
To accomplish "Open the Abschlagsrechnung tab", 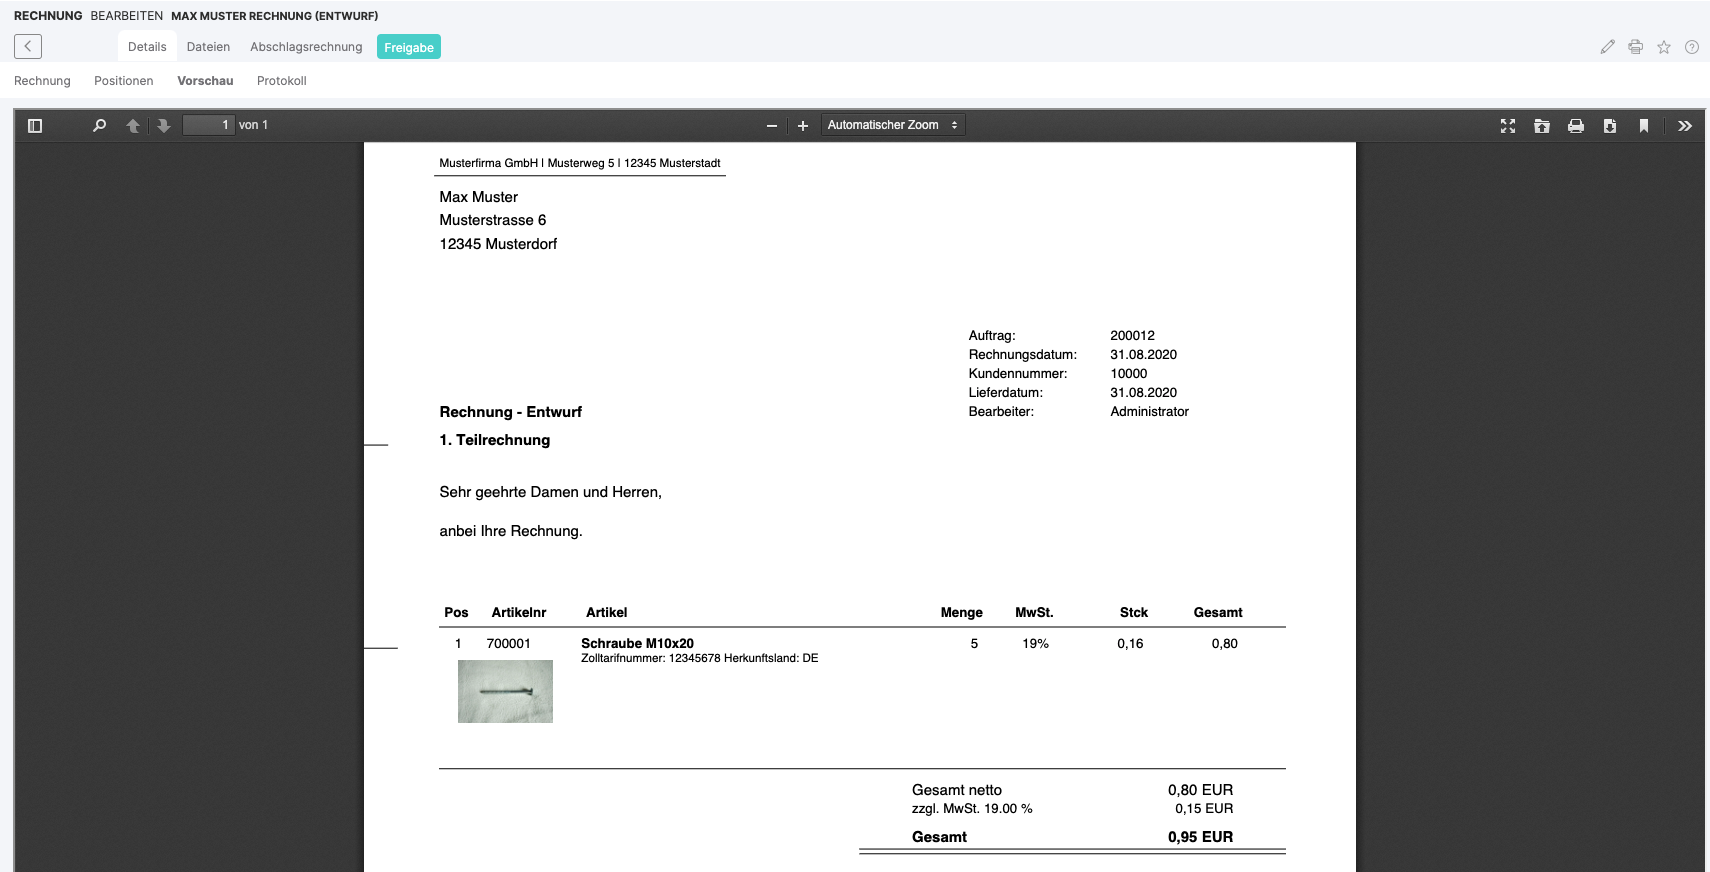I will click(306, 47).
